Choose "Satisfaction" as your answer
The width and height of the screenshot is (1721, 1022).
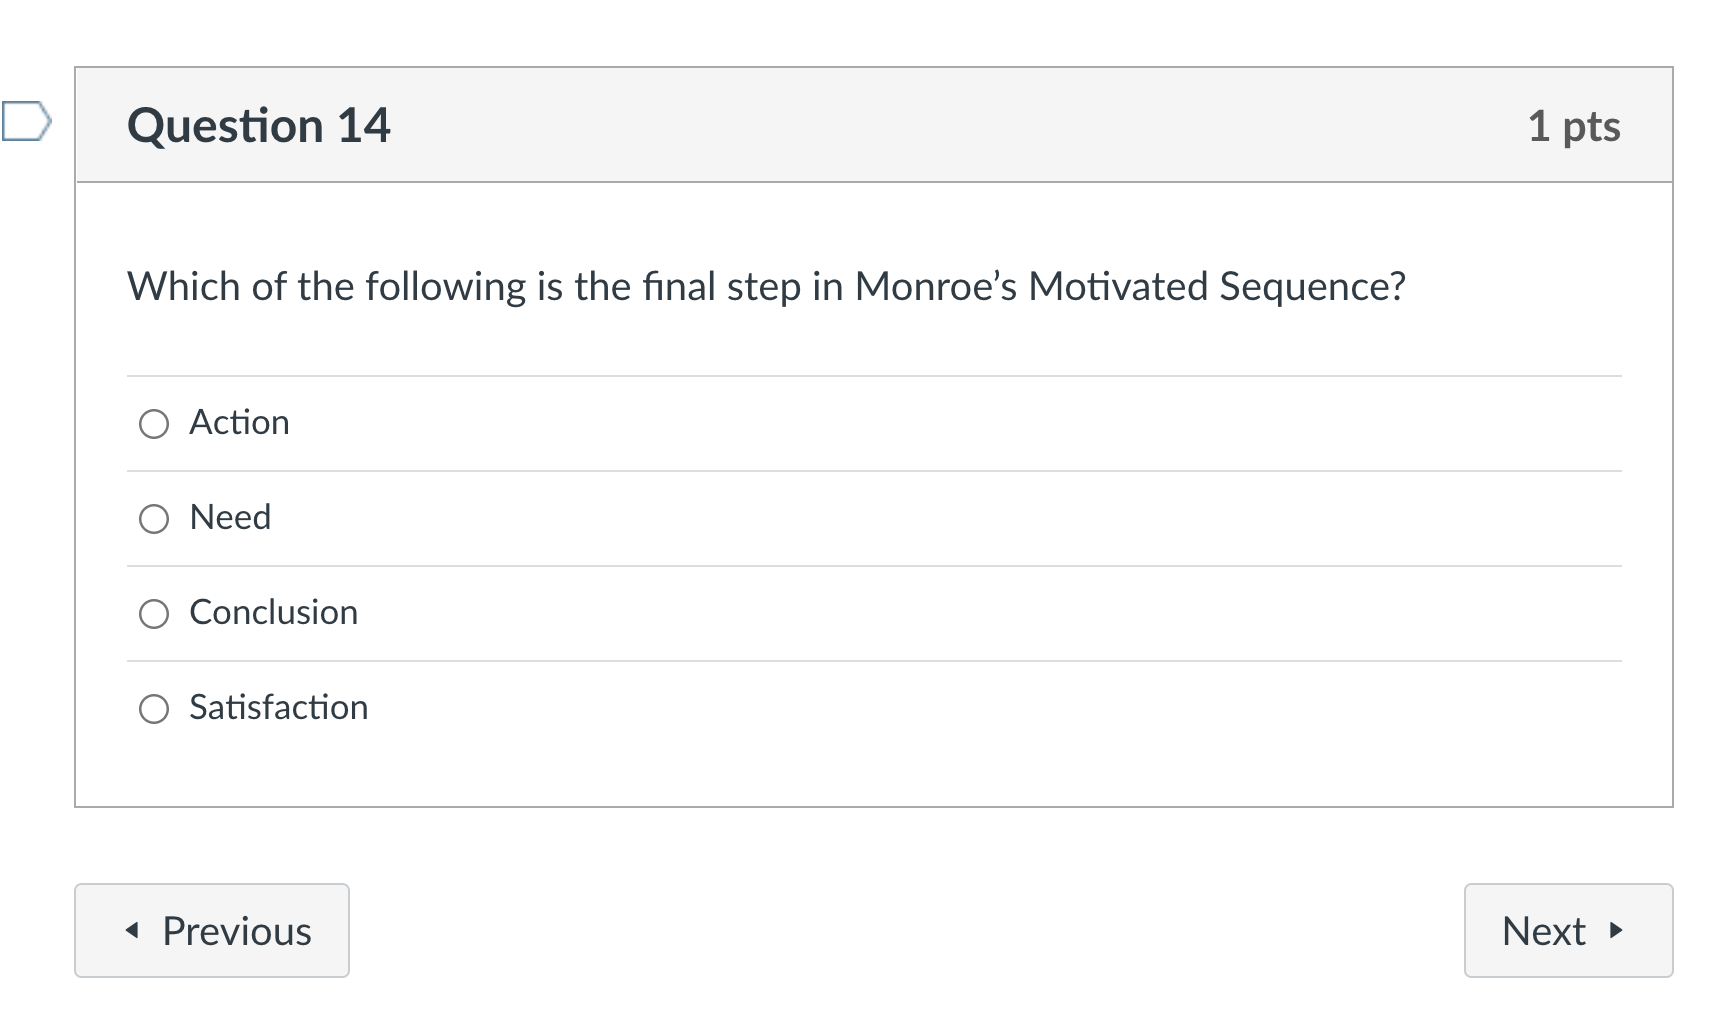[154, 709]
